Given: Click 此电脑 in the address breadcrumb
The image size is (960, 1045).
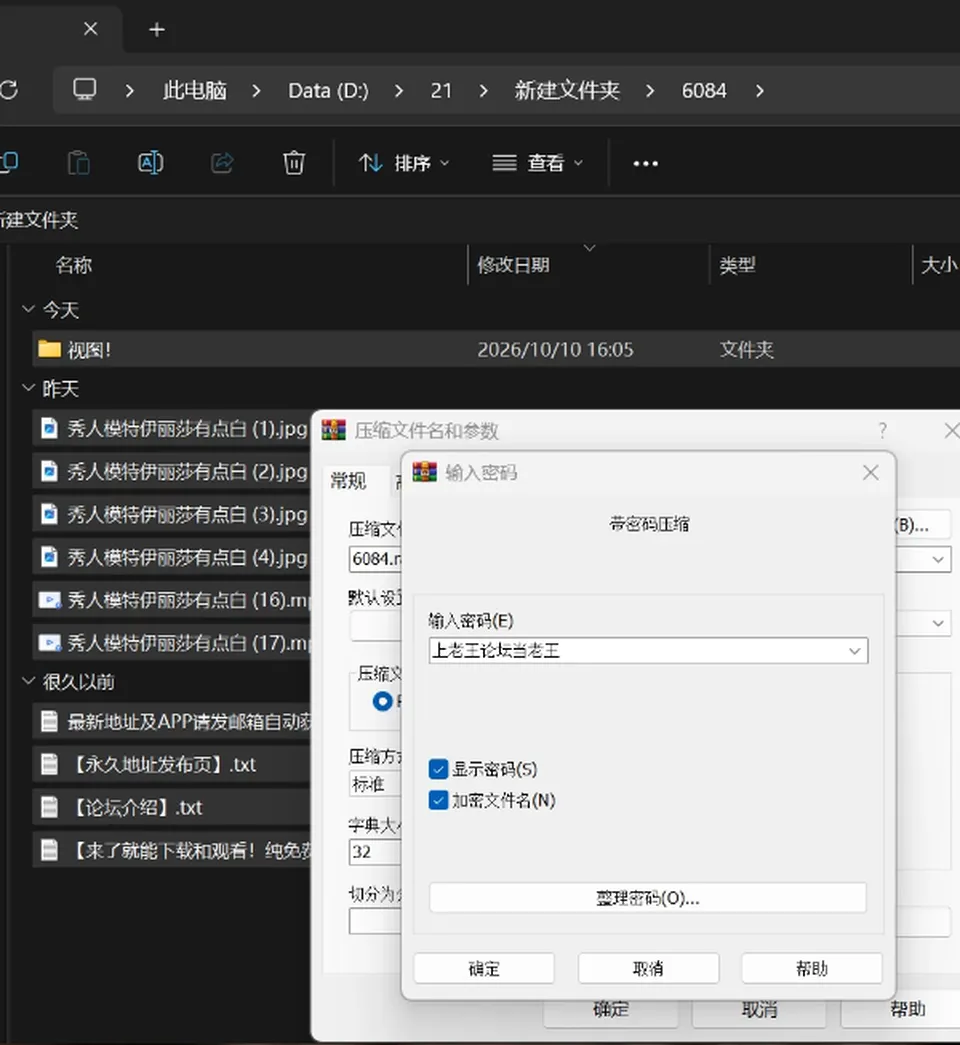Looking at the screenshot, I should pos(195,90).
